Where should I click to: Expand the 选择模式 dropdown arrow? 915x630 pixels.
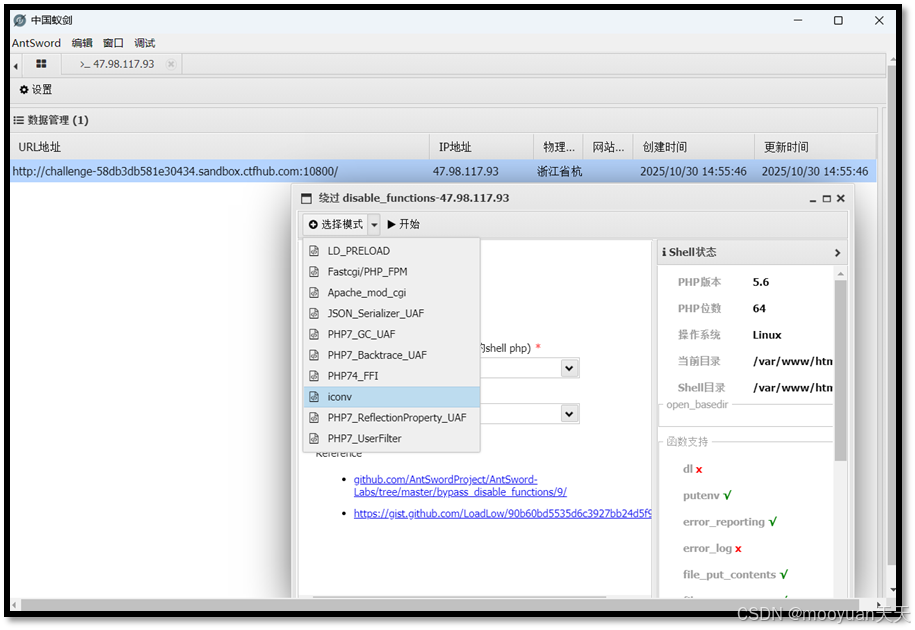374,225
